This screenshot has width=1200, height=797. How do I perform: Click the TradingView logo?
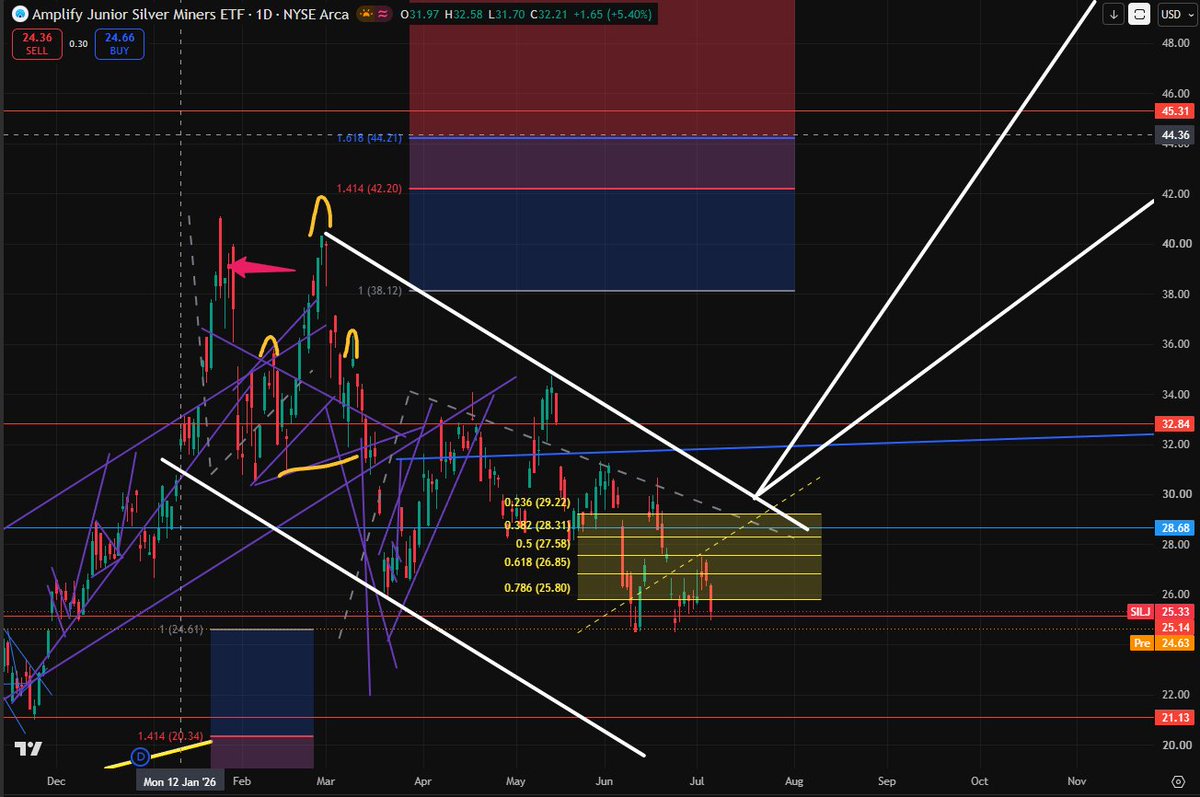coord(28,749)
